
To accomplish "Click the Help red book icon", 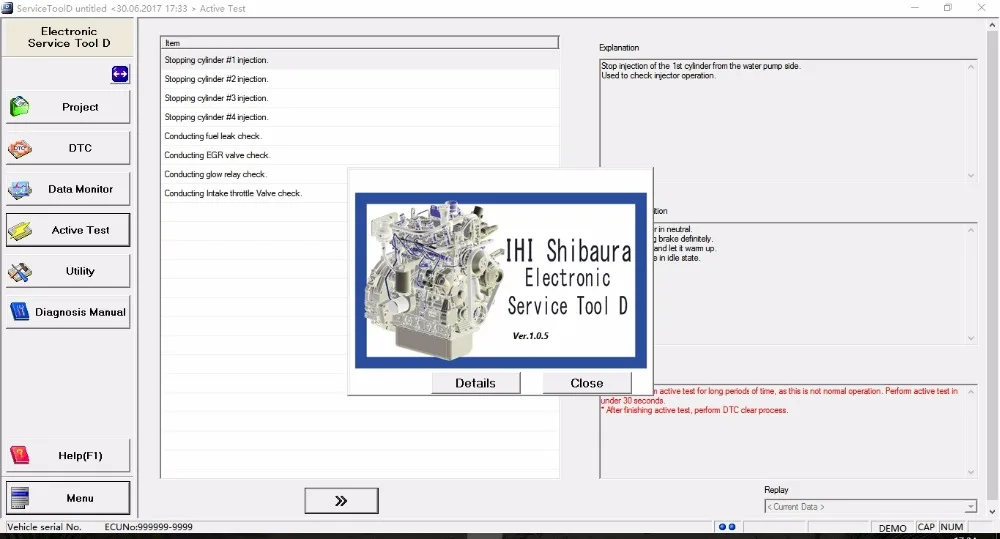I will pos(20,455).
